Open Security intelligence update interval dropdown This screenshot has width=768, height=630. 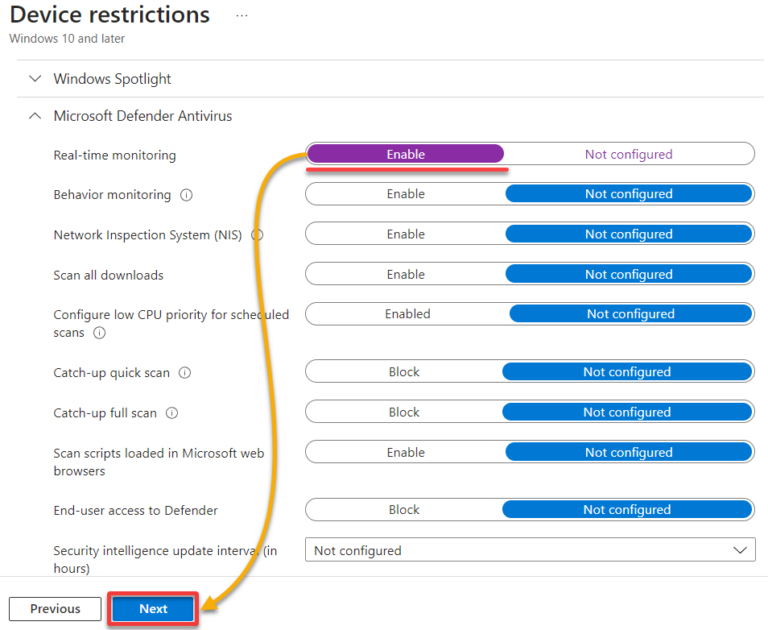530,550
